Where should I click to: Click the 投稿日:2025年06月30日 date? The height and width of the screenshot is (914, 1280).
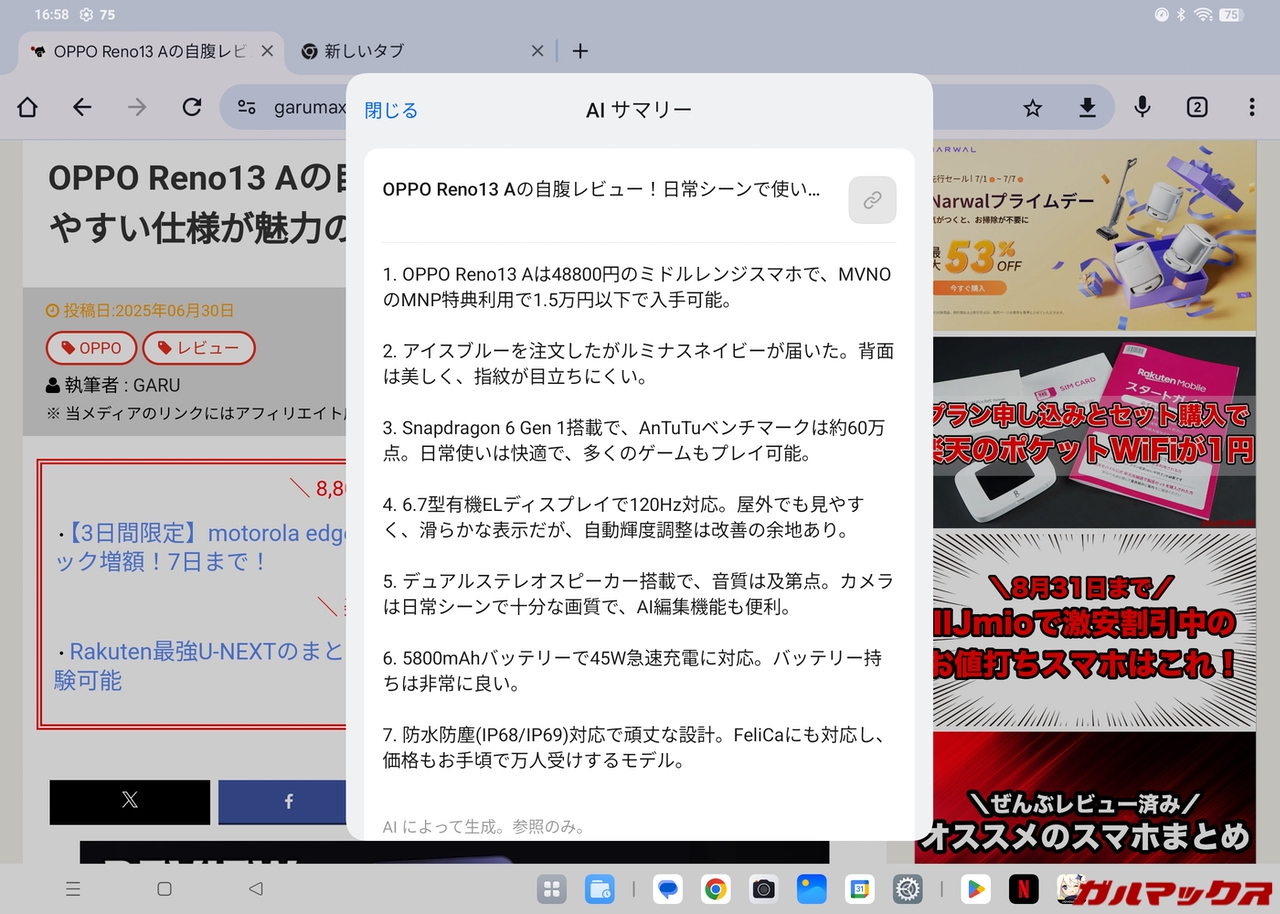[x=140, y=311]
